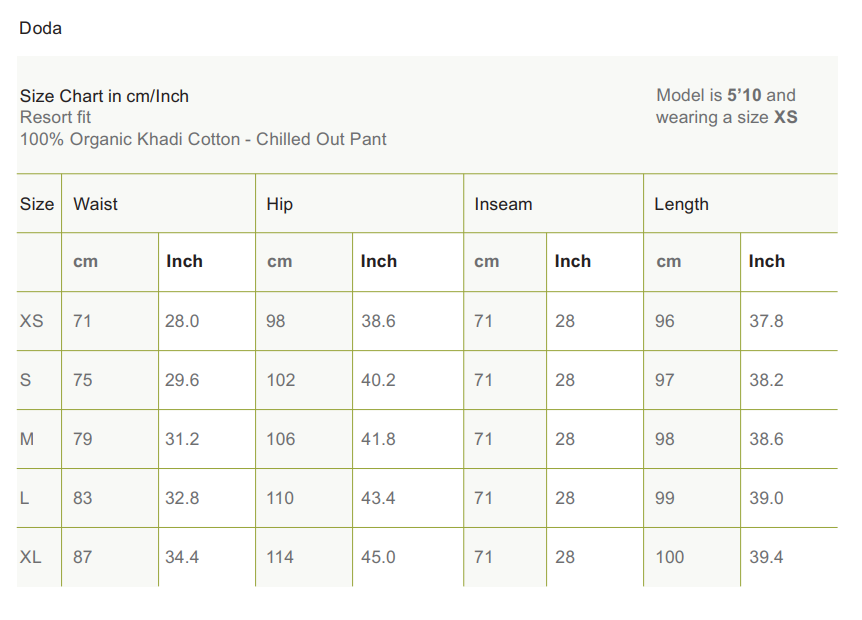The width and height of the screenshot is (862, 620).
Task: Click the Doda title text
Action: click(x=40, y=28)
